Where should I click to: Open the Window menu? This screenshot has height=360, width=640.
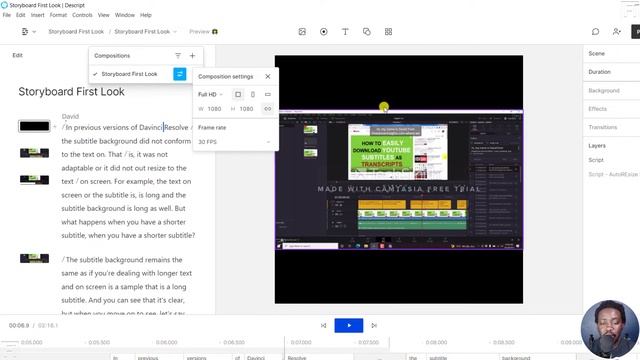(125, 15)
